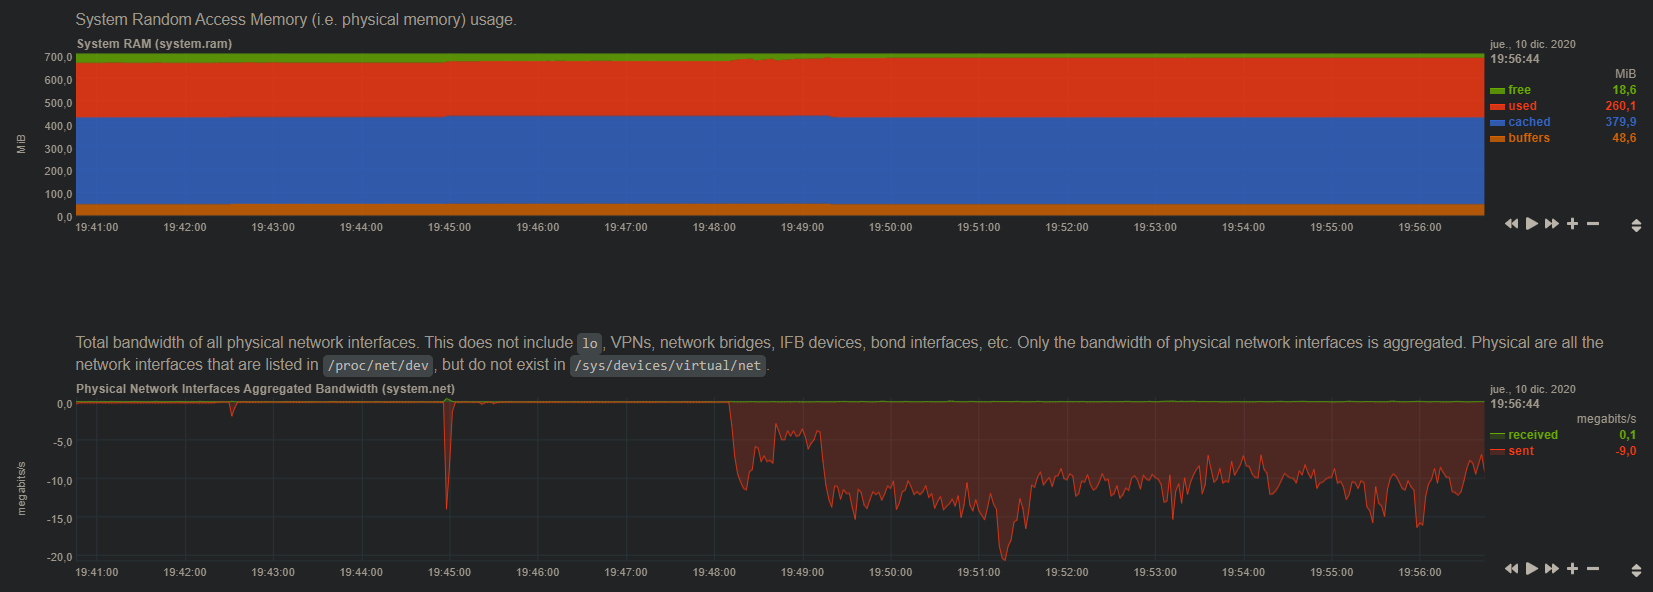Click the resize handle of the RAM chart
Image resolution: width=1653 pixels, height=592 pixels.
coord(1636,226)
